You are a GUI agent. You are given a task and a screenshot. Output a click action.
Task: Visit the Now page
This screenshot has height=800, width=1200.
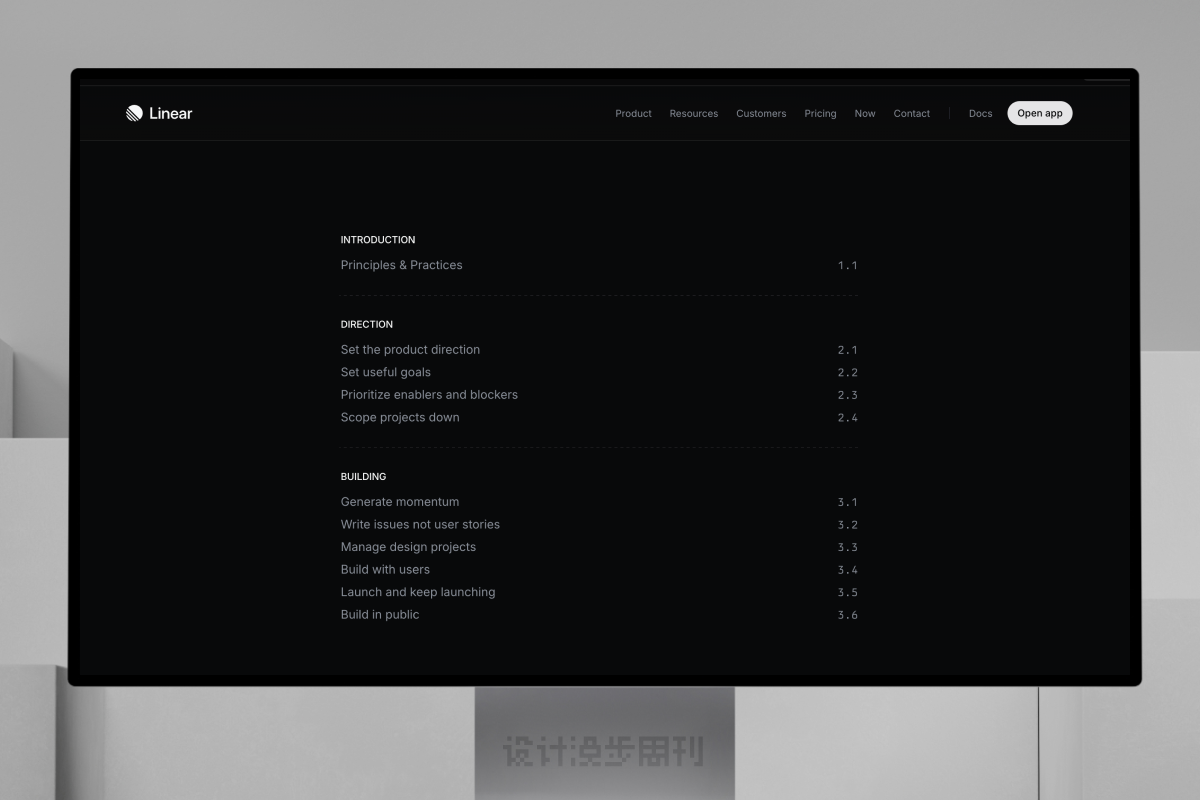click(865, 114)
